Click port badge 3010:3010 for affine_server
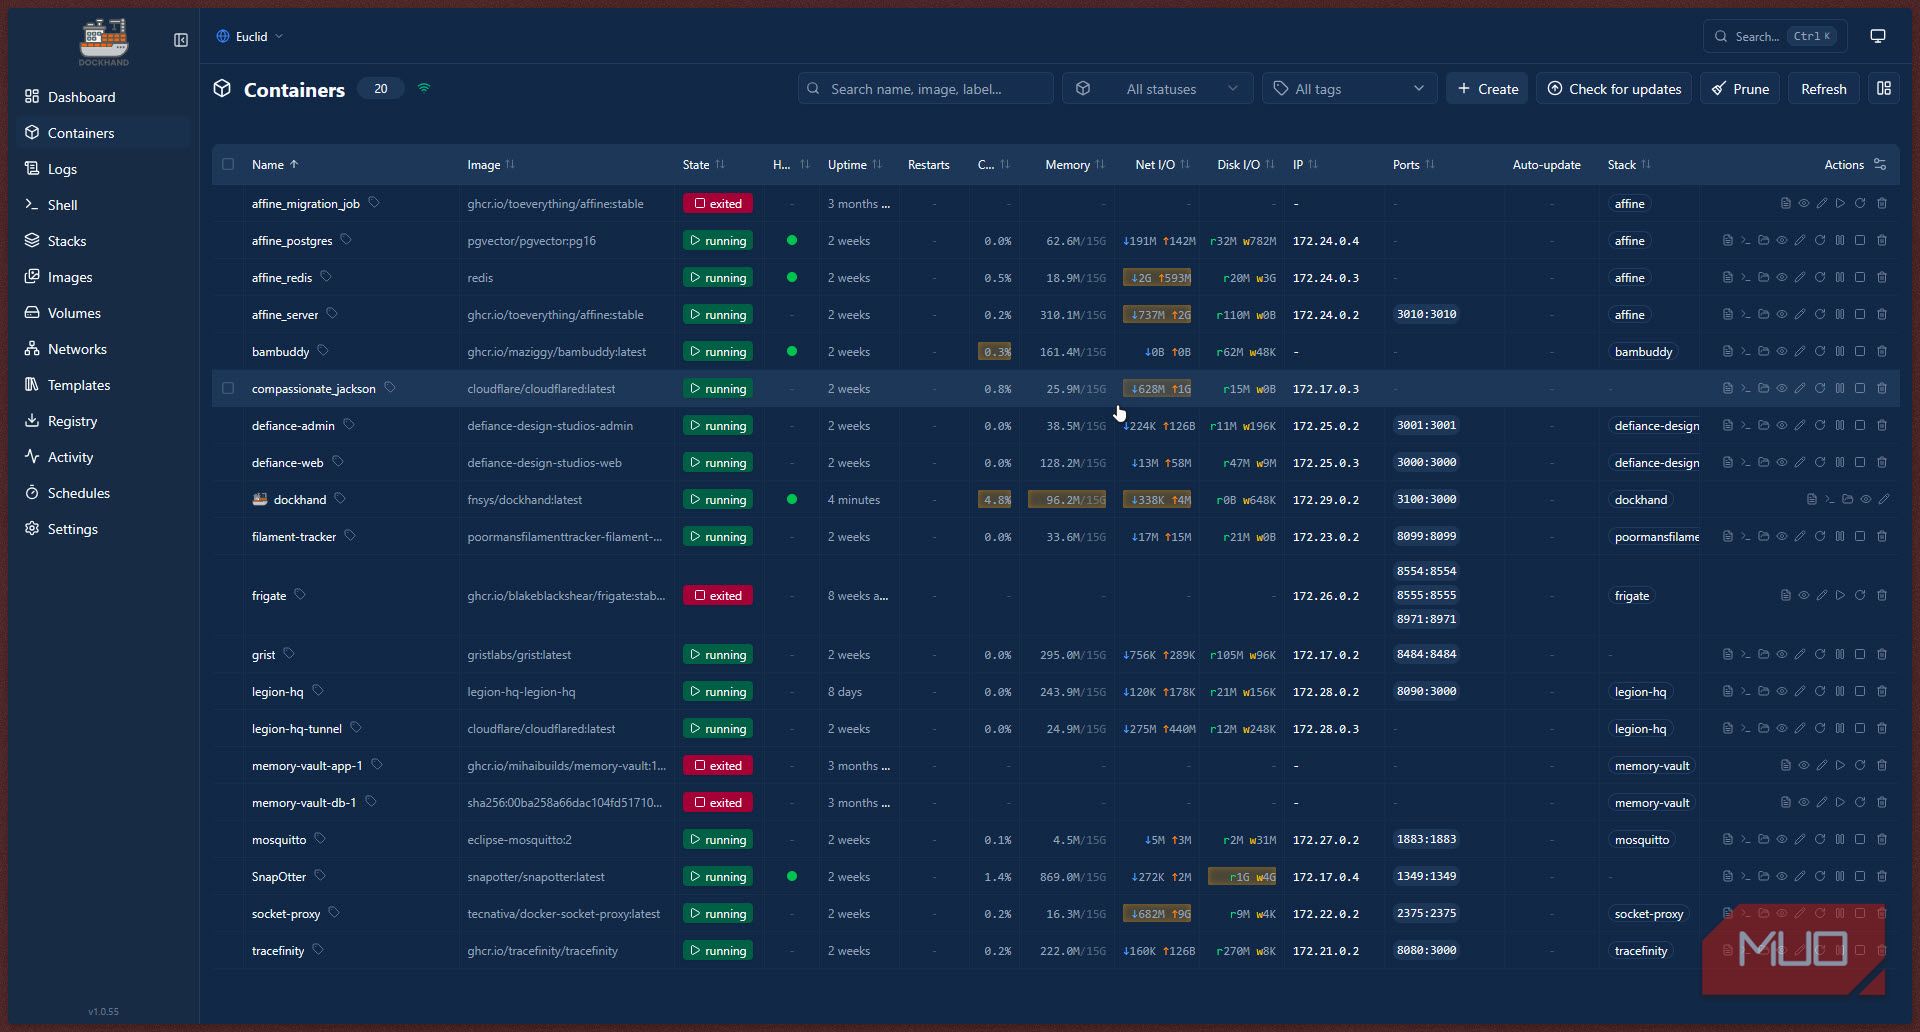Viewport: 1920px width, 1032px height. click(1426, 314)
